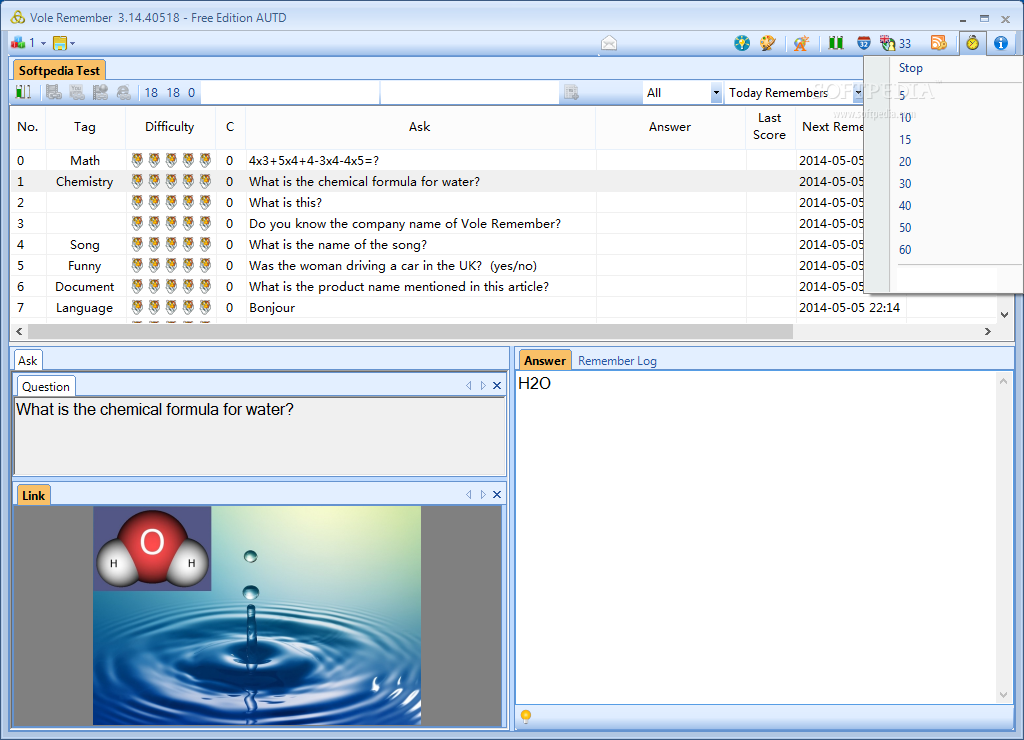Click the orange letter A star icon
This screenshot has width=1024, height=740.
click(x=801, y=43)
